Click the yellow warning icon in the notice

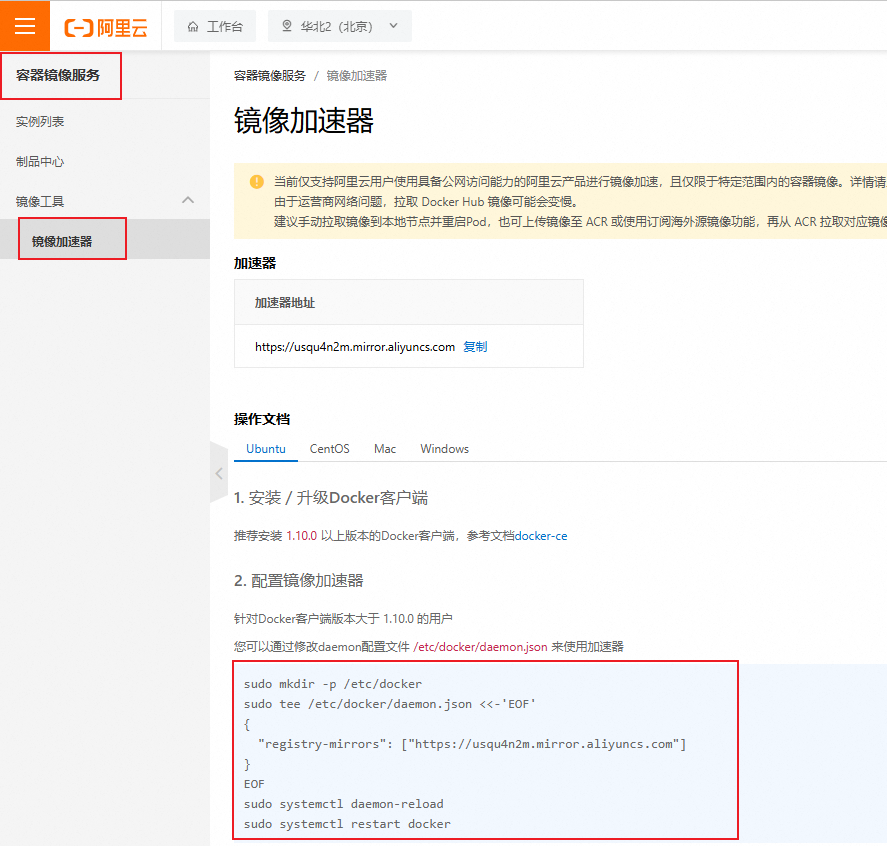point(255,182)
